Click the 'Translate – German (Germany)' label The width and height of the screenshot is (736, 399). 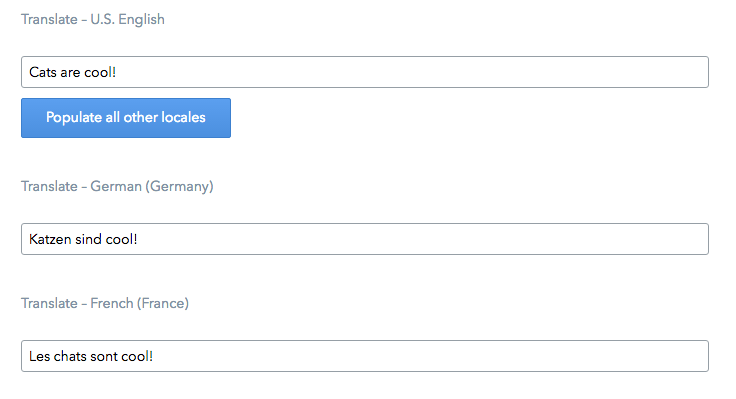coord(117,186)
